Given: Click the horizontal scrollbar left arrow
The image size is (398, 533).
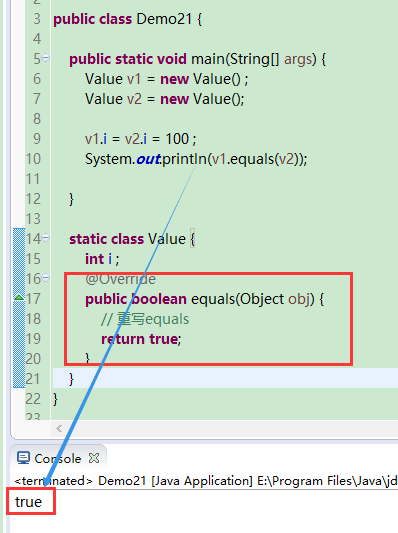Looking at the screenshot, I should pos(59,428).
